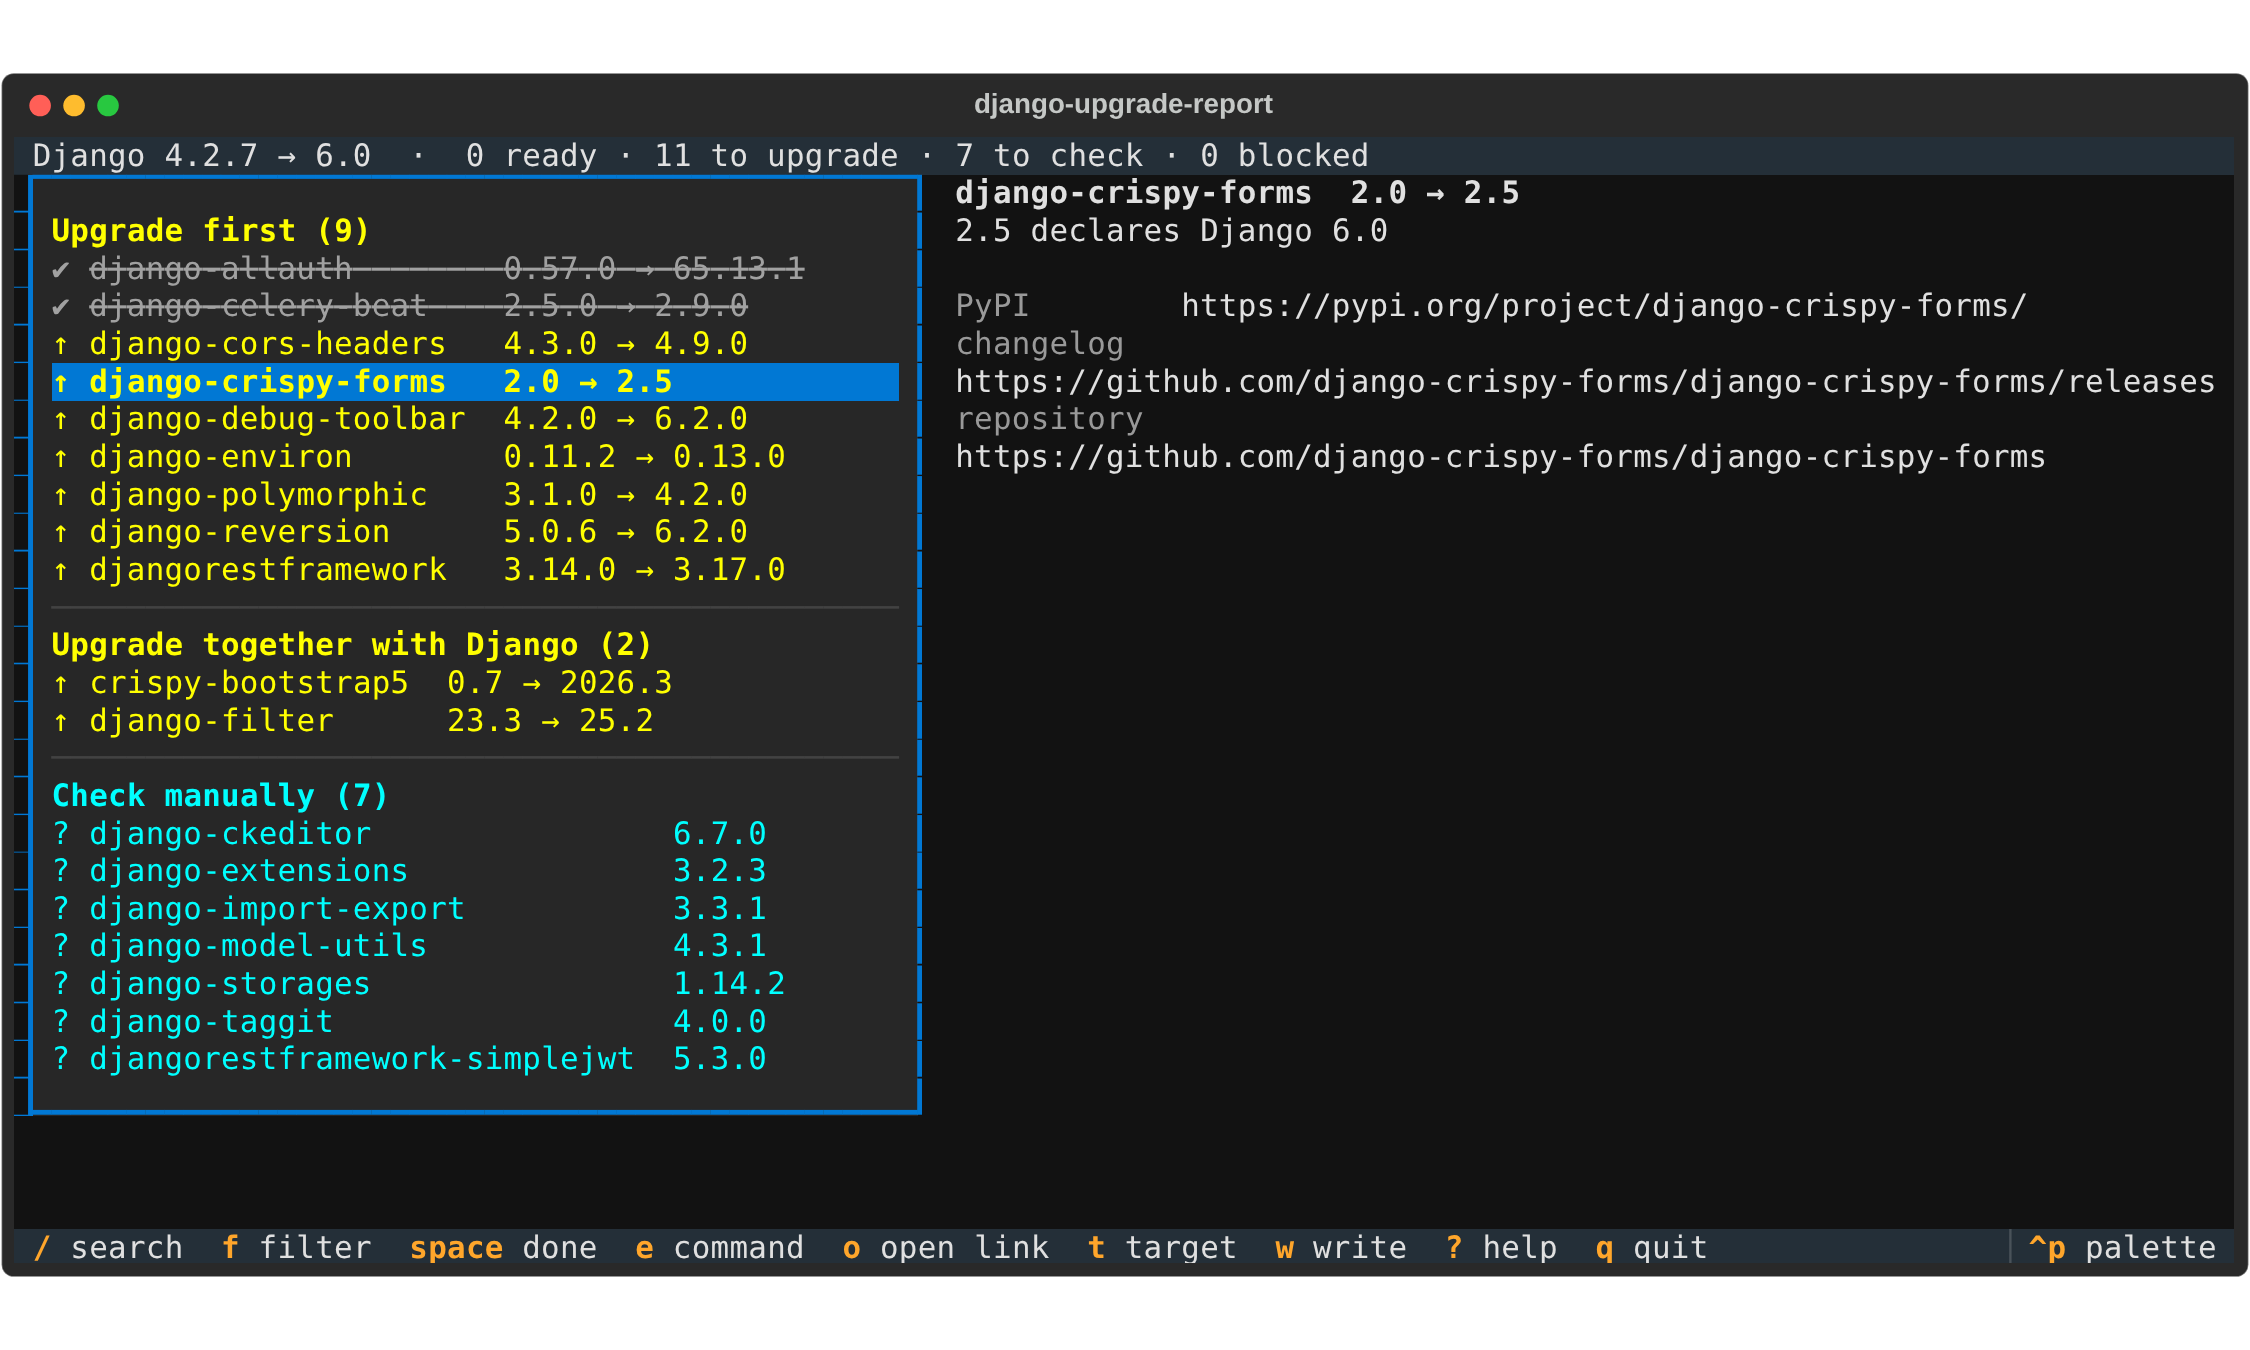Select the django-environ row

[x=475, y=457]
